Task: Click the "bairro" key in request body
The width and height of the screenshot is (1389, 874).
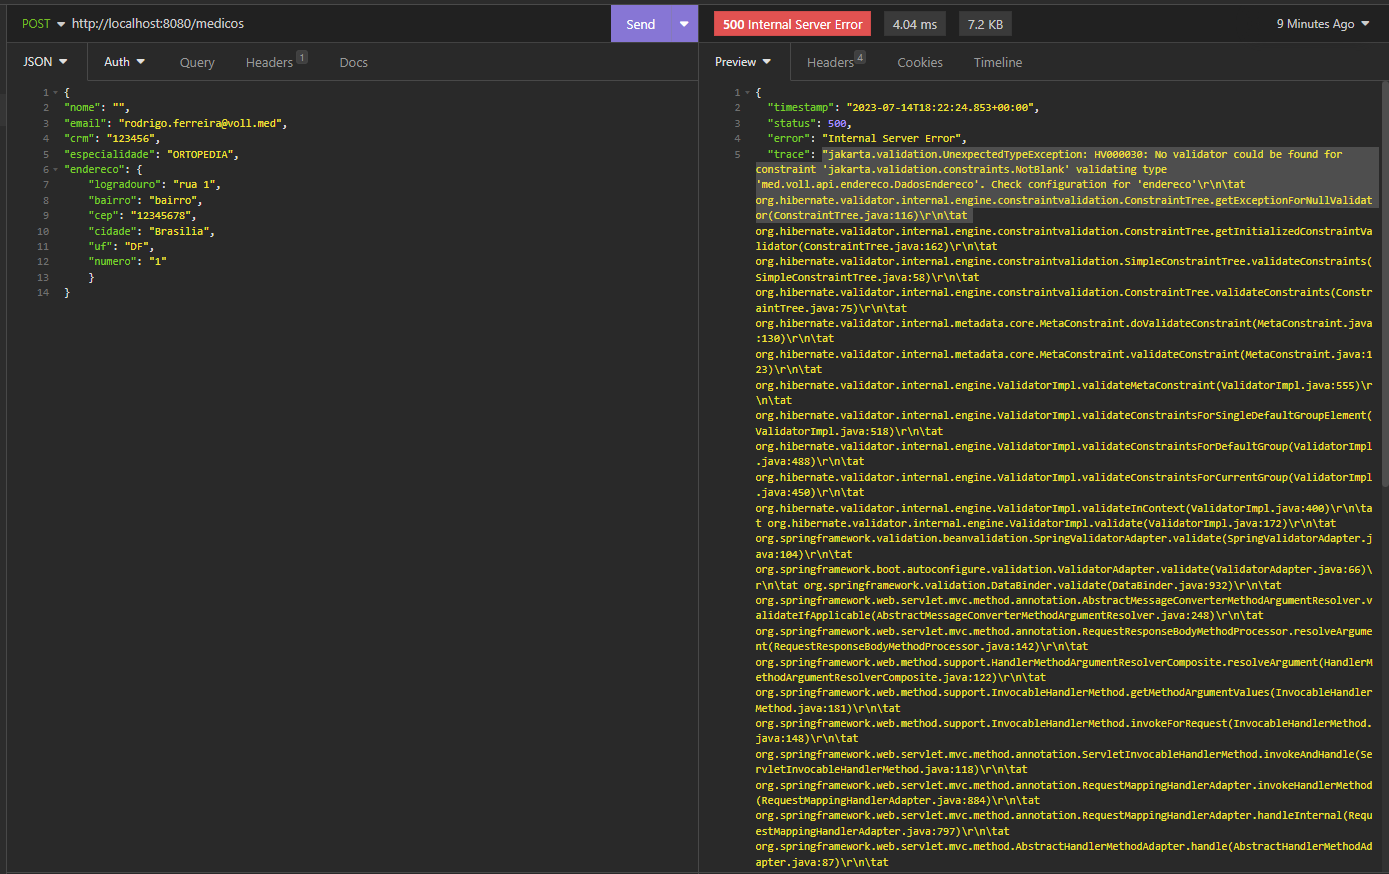Action: [x=113, y=201]
